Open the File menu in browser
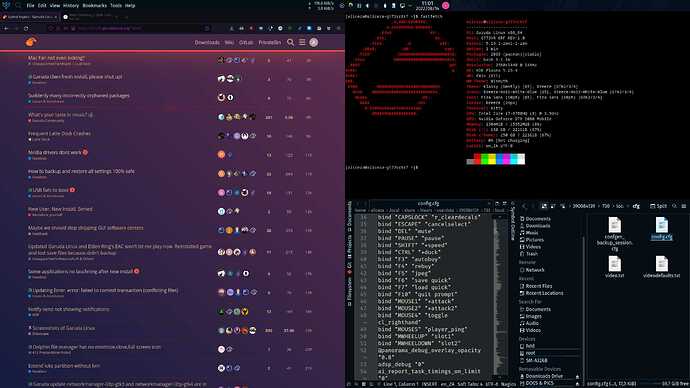690x388 pixels. tap(30, 6)
